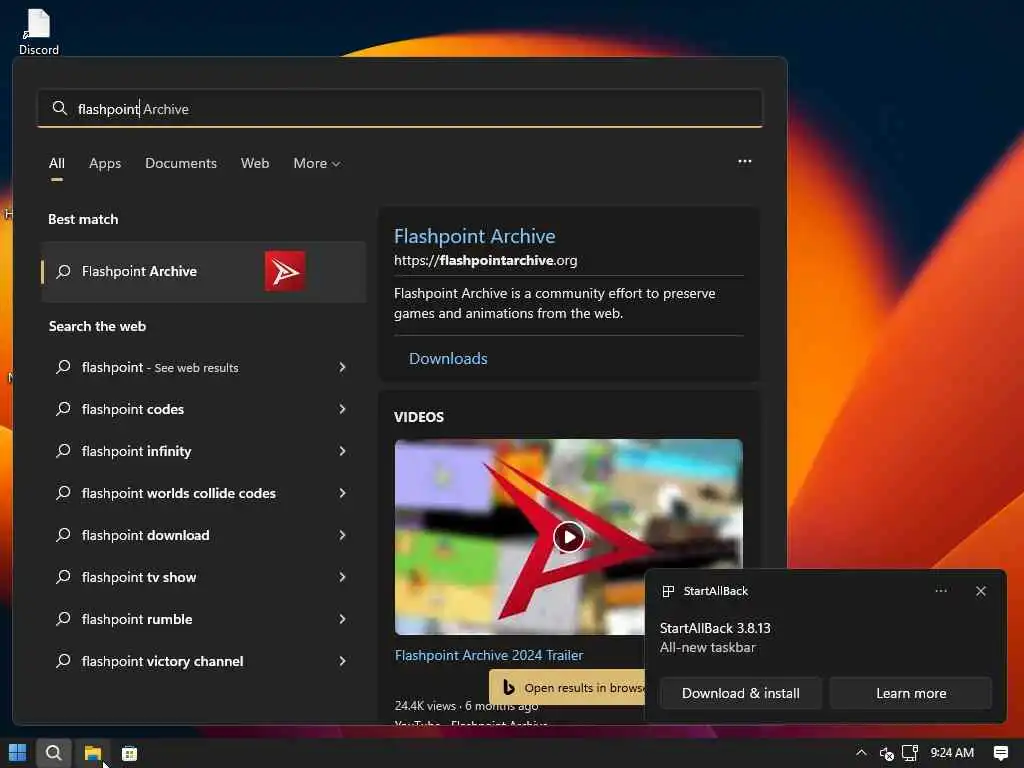Open the red Flashpoint logo in Best match
This screenshot has width=1024, height=768.
tap(285, 271)
